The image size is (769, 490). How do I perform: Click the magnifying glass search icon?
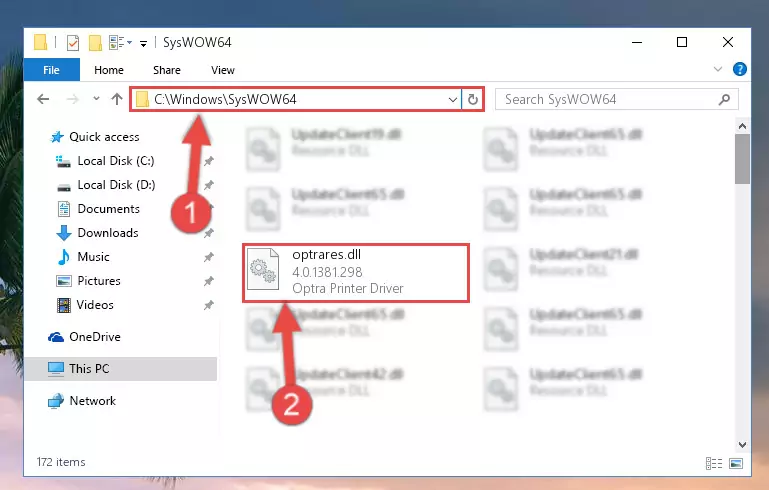point(724,100)
